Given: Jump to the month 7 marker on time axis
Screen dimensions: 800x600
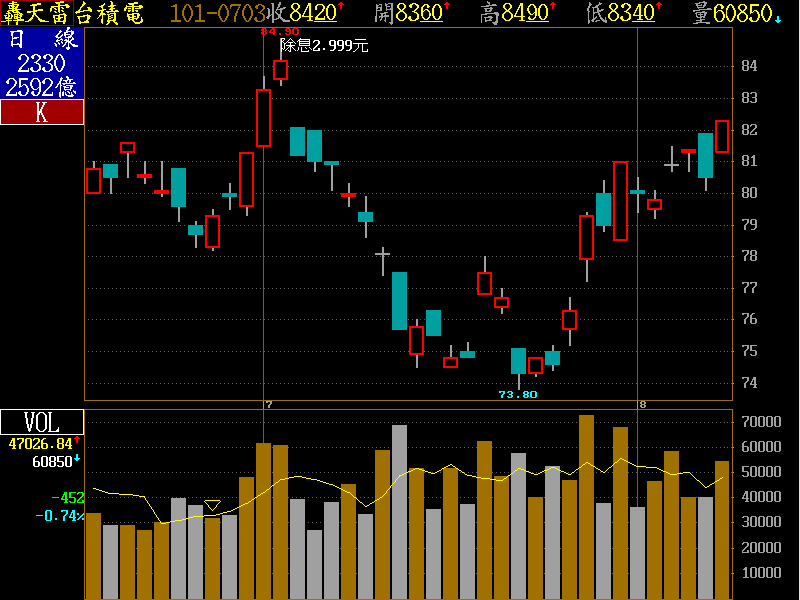Looking at the screenshot, I should click(x=269, y=404).
